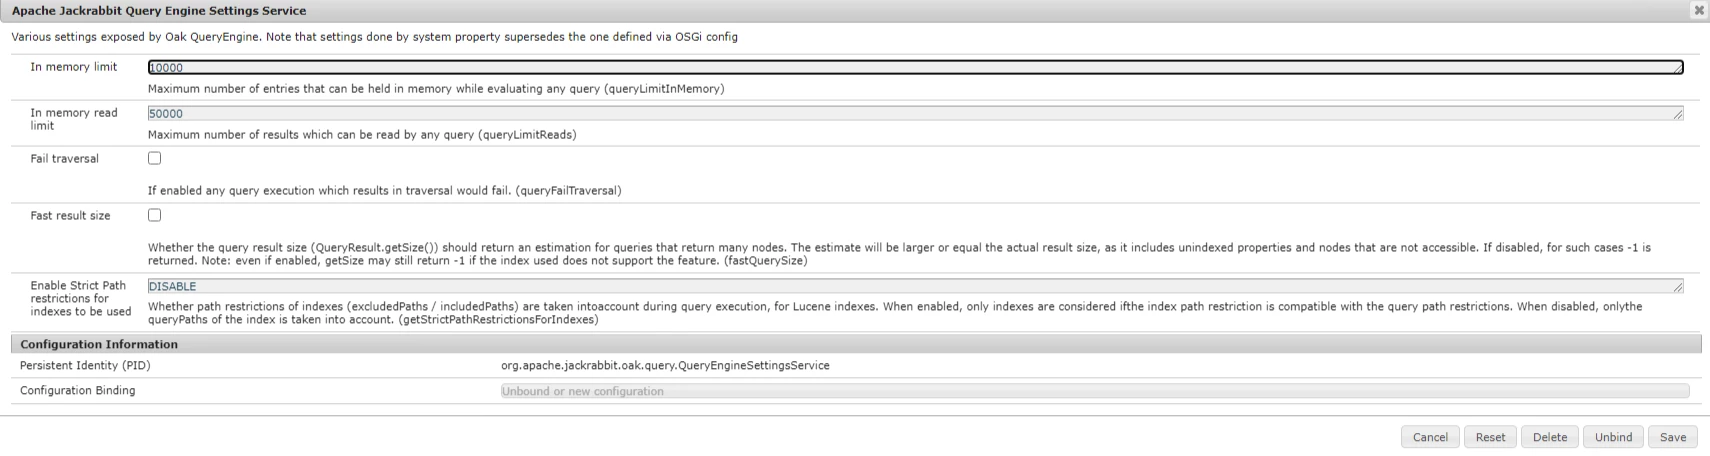The image size is (1710, 456).
Task: Click the Configuration Binding label
Action: point(78,391)
